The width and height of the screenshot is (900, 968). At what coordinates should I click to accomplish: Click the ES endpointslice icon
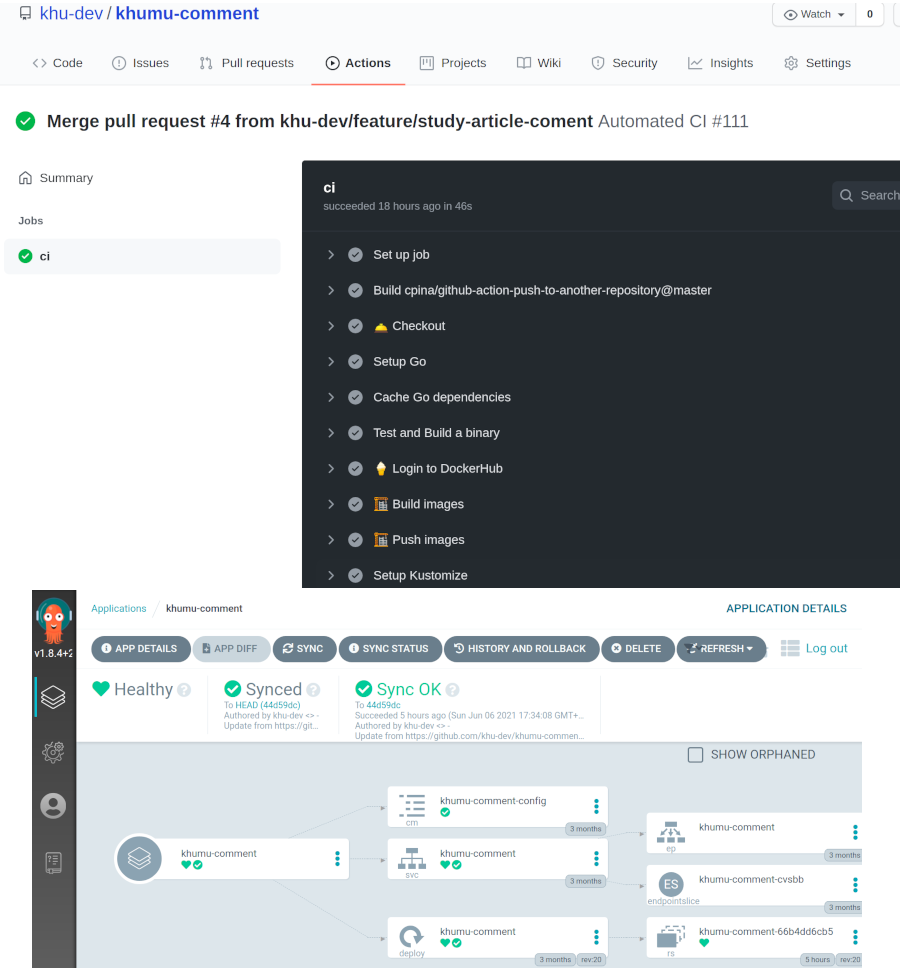coord(671,884)
